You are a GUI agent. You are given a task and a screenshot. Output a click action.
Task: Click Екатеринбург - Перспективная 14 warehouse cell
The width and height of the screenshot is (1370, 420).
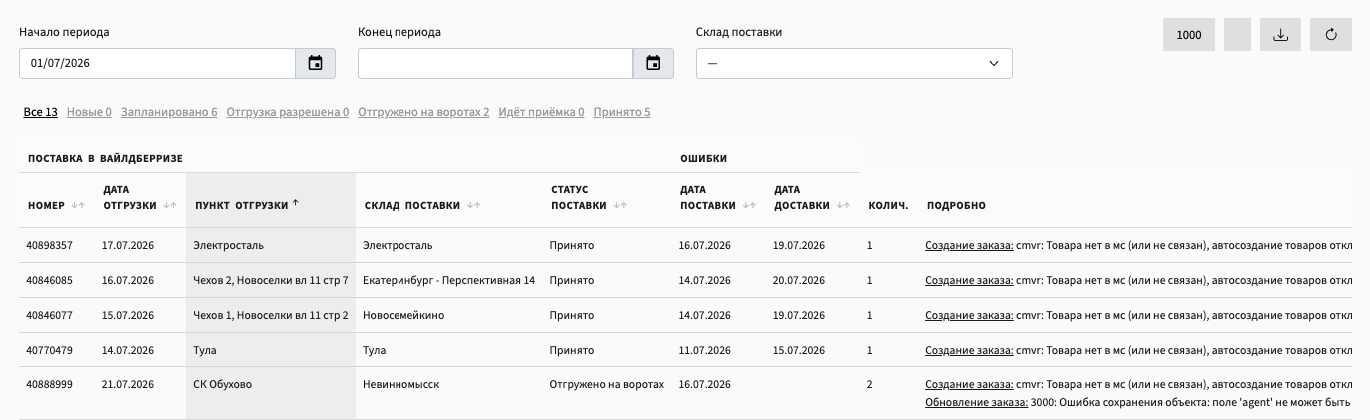click(x=449, y=280)
